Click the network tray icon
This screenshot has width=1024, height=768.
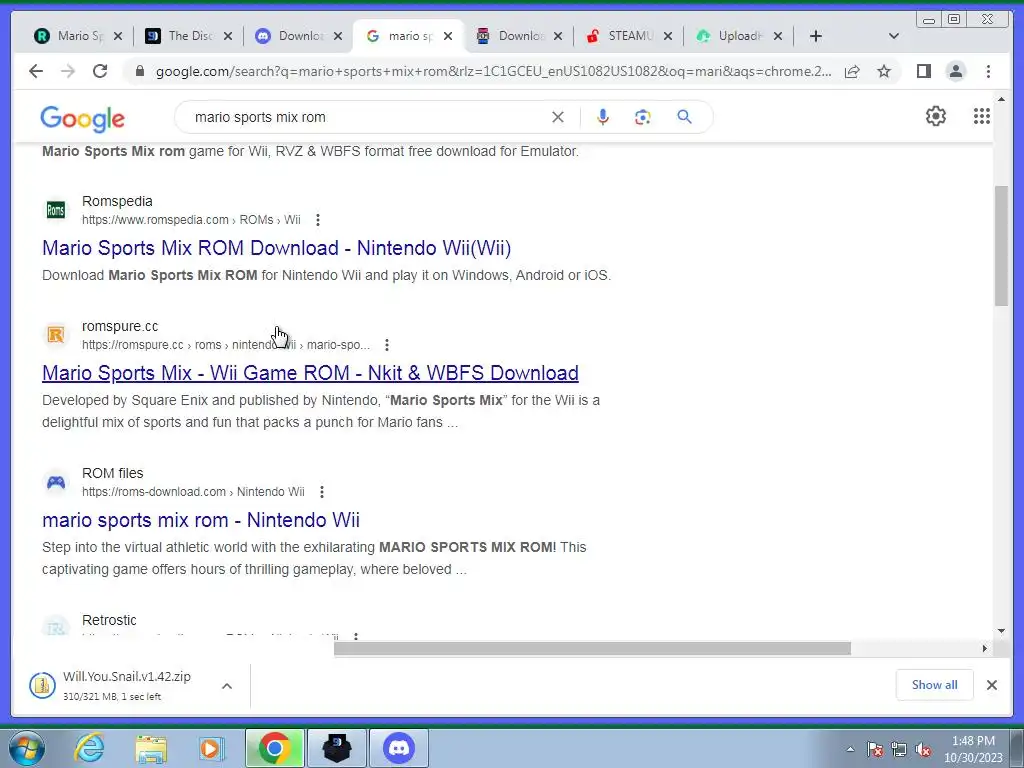(899, 750)
